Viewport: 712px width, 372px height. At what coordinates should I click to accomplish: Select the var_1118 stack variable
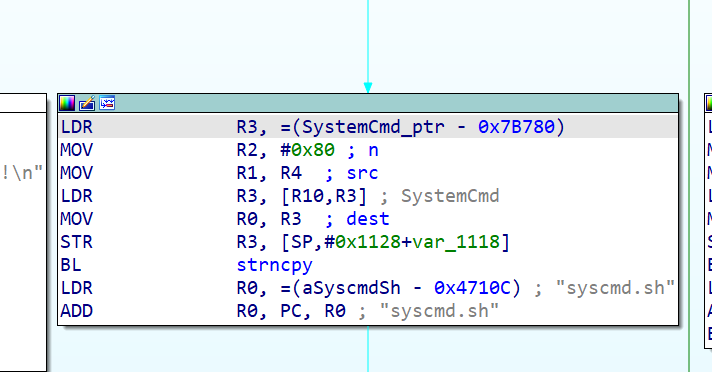click(456, 242)
